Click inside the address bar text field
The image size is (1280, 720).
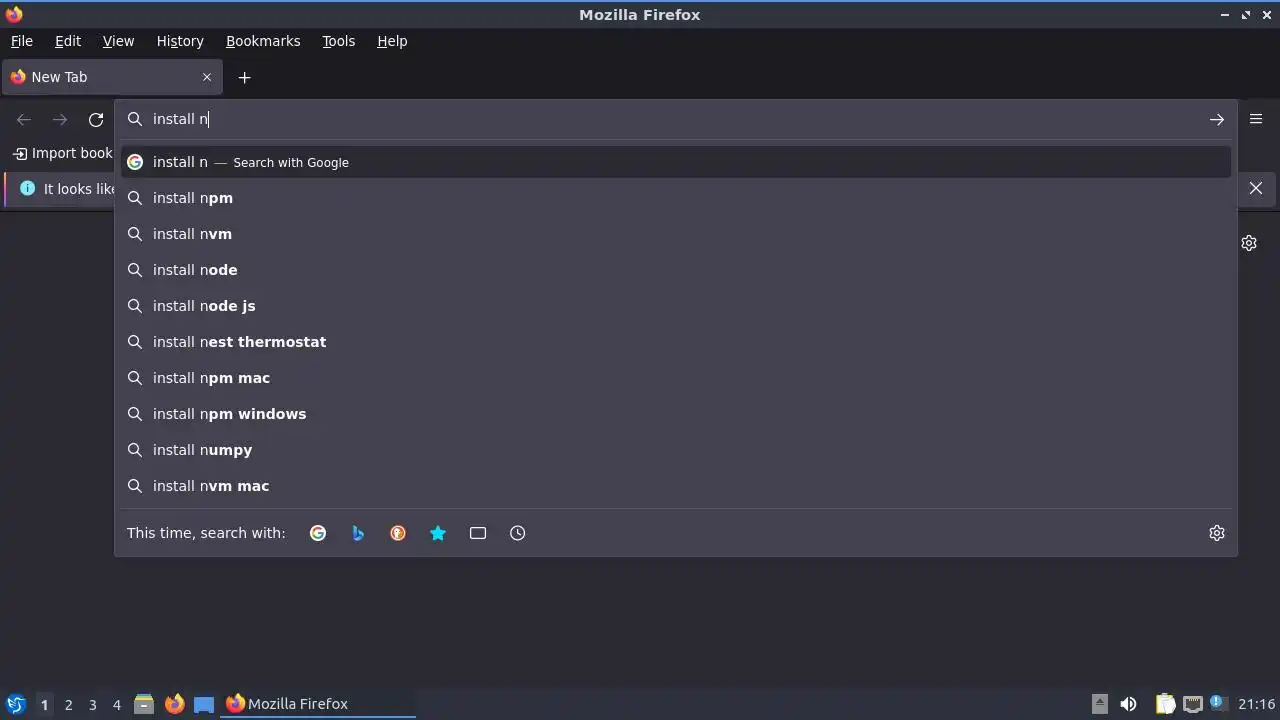click(x=675, y=119)
